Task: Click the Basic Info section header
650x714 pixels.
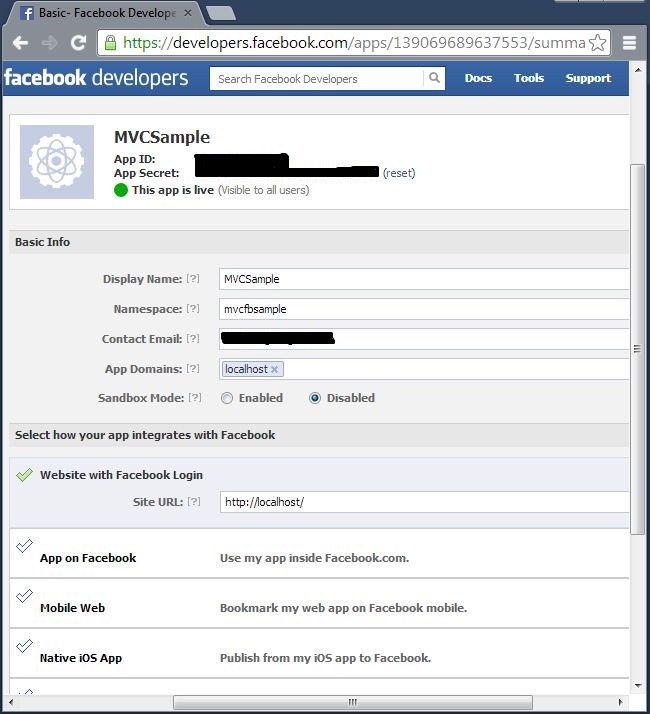Action: tap(319, 242)
